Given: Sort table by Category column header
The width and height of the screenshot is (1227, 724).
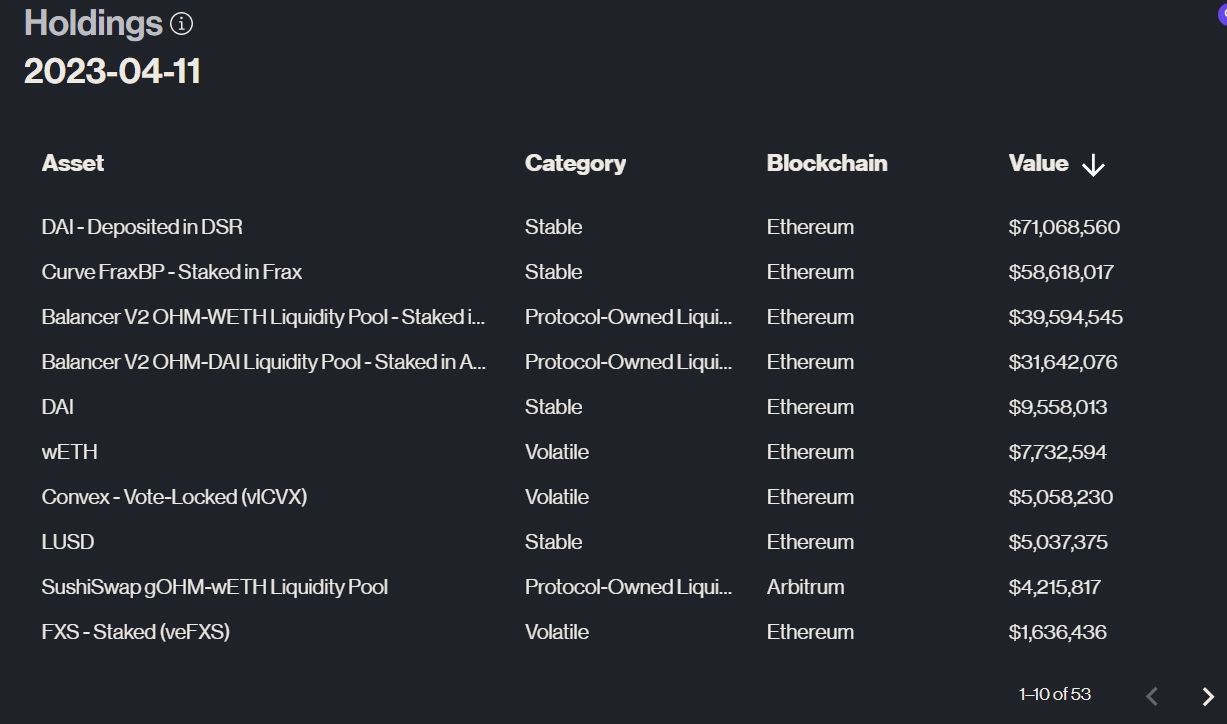Looking at the screenshot, I should [575, 163].
